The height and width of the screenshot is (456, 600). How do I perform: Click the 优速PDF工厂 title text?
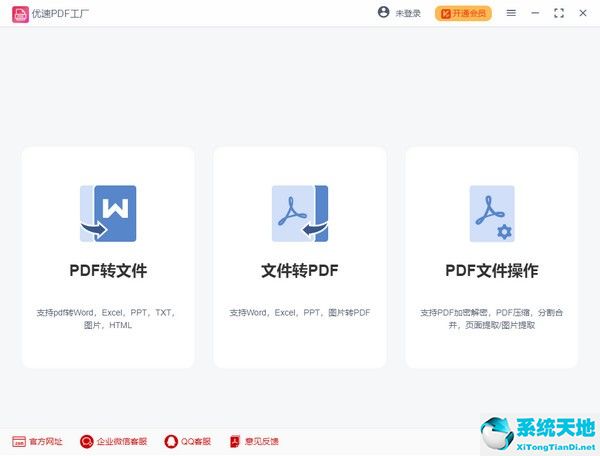coord(60,14)
